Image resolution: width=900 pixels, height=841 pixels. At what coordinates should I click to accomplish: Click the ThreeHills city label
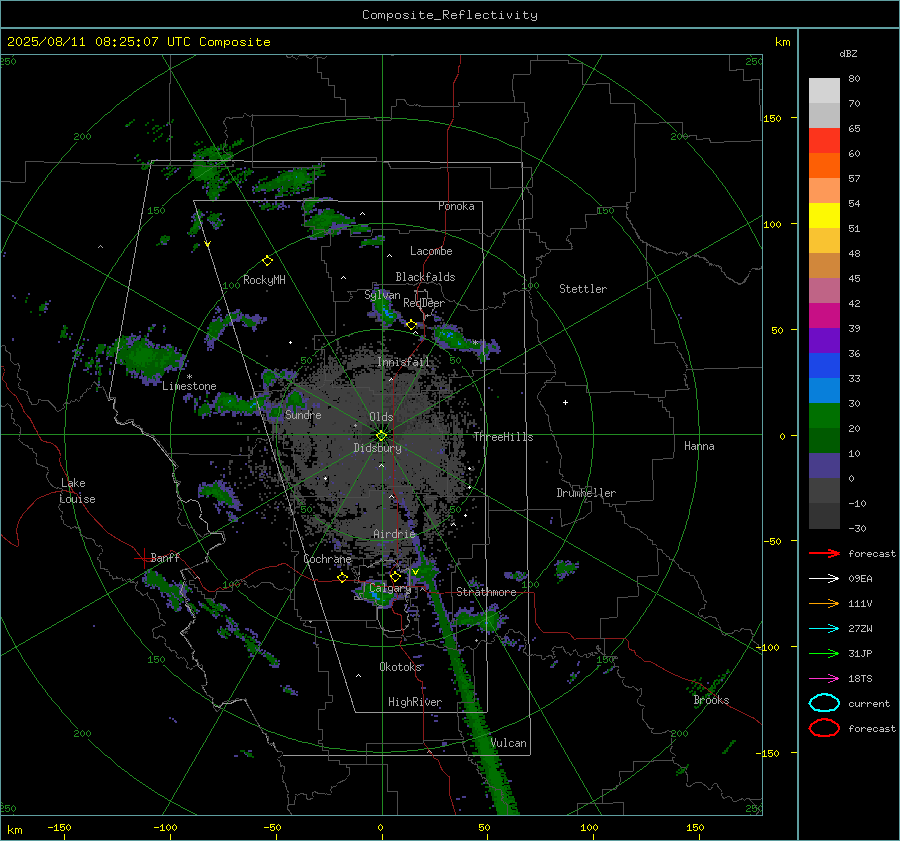[x=503, y=437]
